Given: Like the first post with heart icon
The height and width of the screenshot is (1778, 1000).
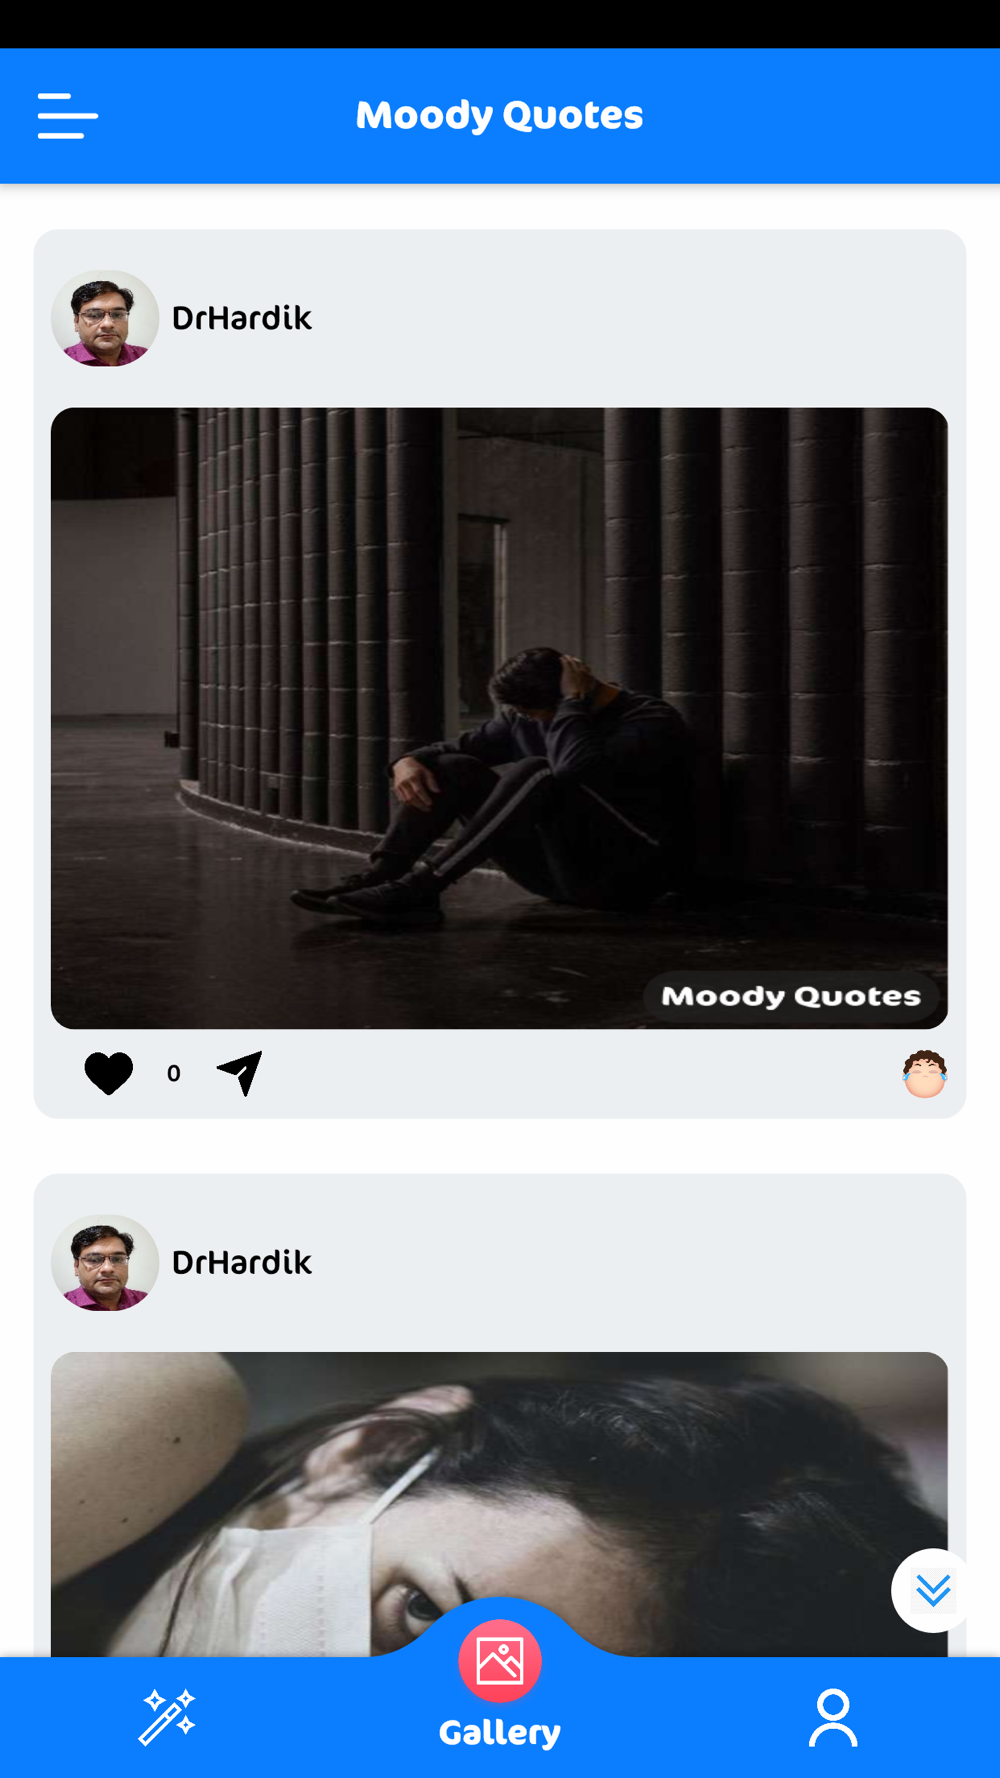Looking at the screenshot, I should 109,1074.
